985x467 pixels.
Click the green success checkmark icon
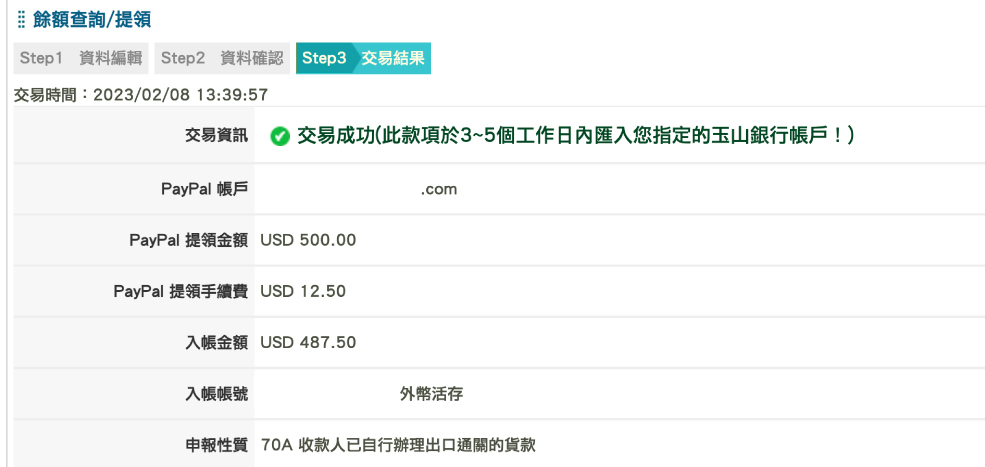tap(280, 136)
